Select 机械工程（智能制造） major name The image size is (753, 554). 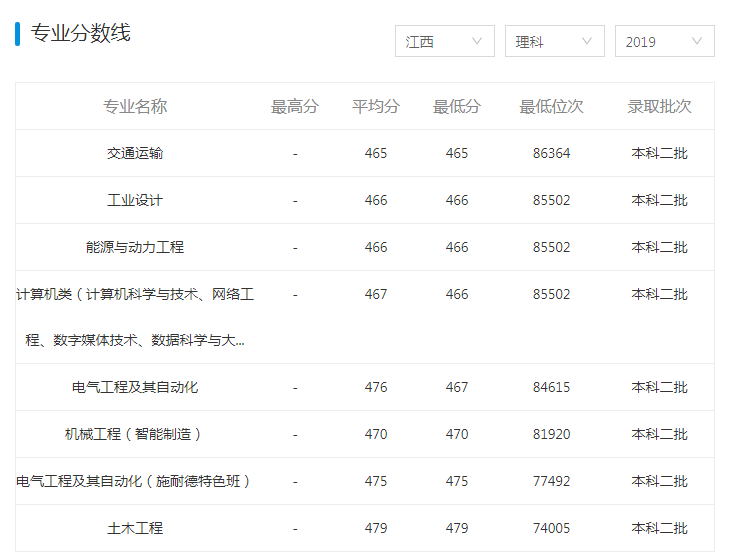(135, 434)
